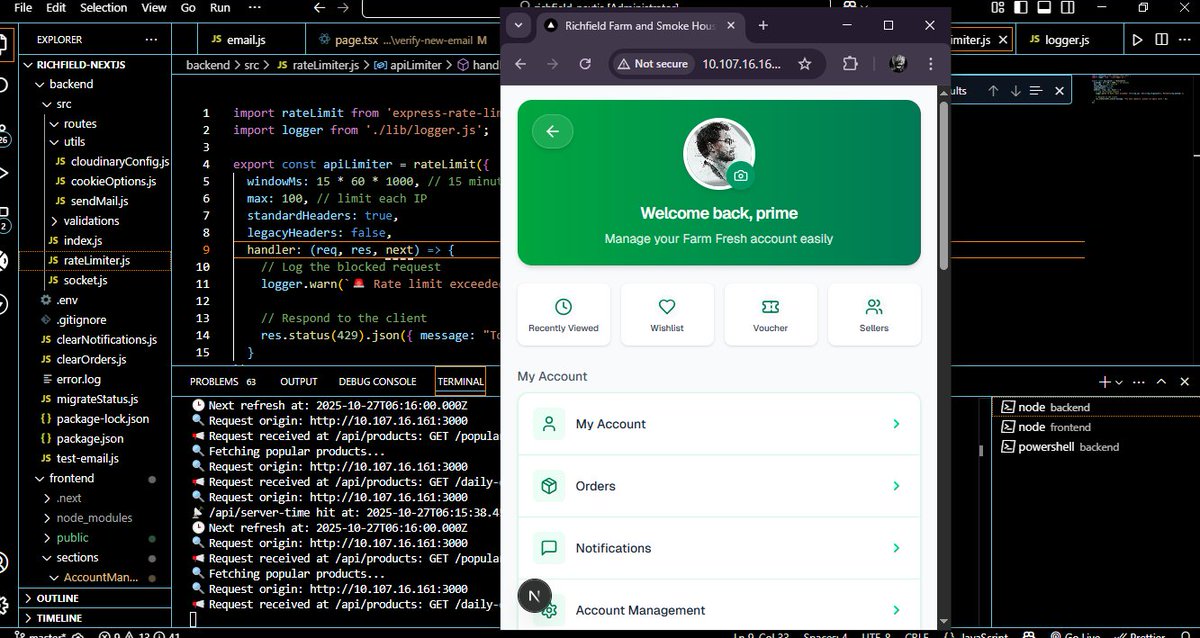Open the Run menu in VS Code

point(220,7)
